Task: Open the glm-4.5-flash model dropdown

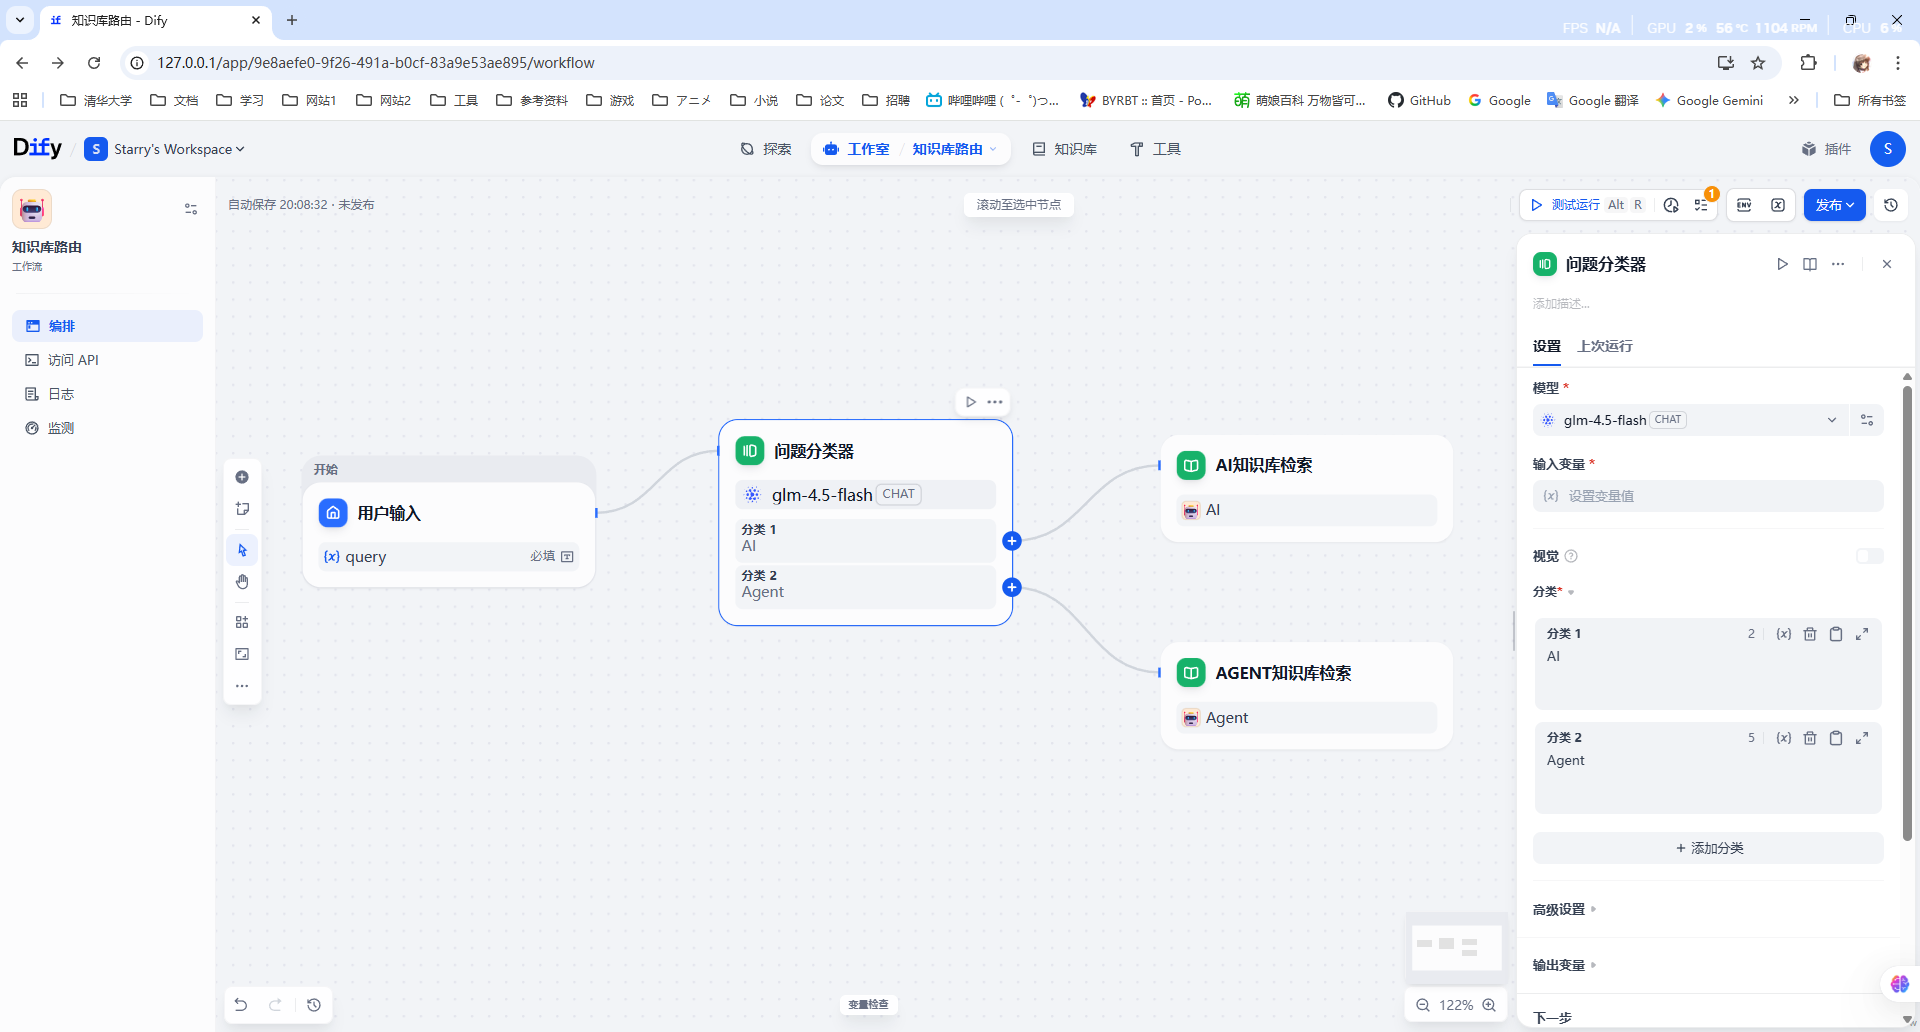Action: point(1692,420)
